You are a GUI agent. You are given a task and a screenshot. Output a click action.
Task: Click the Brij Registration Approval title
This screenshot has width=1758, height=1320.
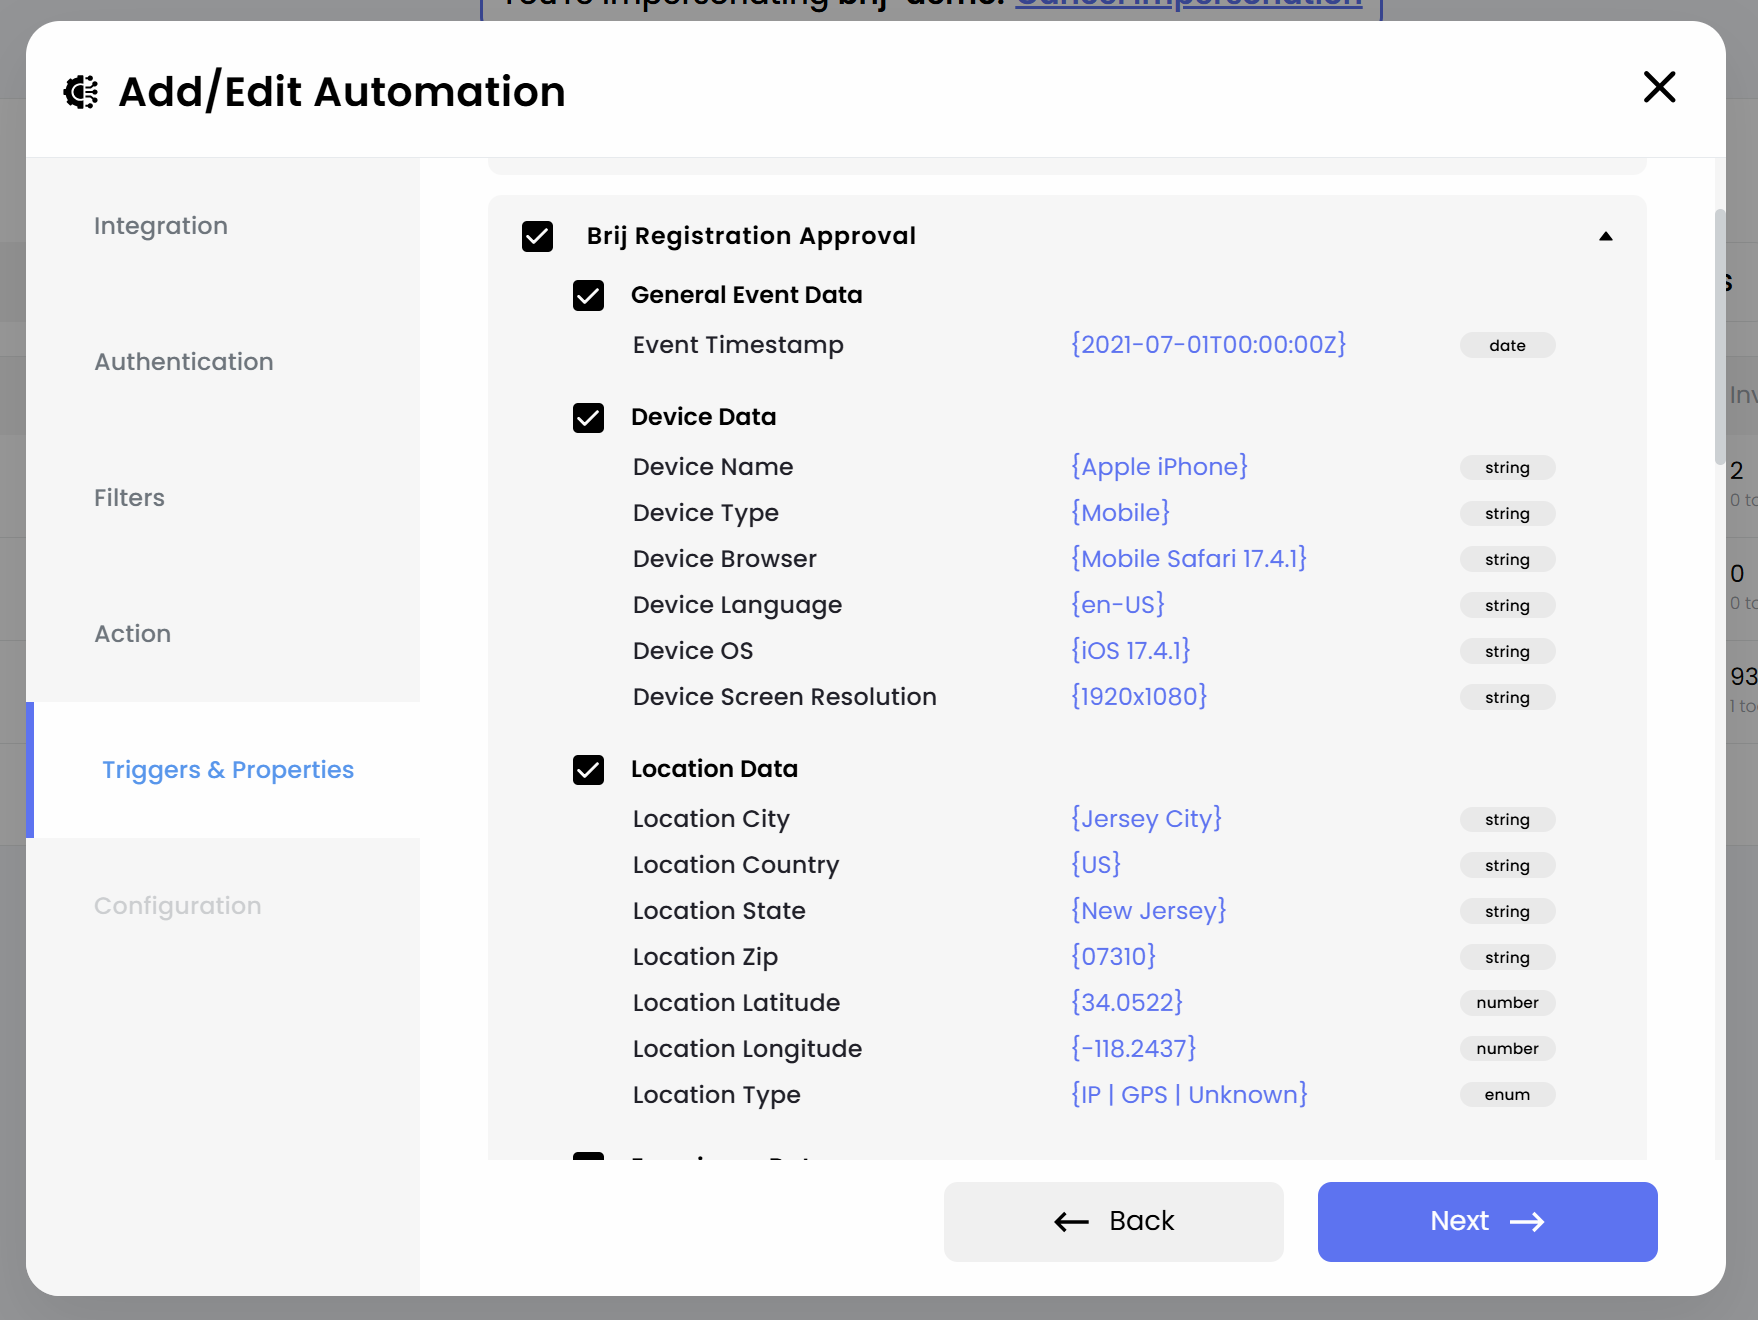click(x=751, y=236)
